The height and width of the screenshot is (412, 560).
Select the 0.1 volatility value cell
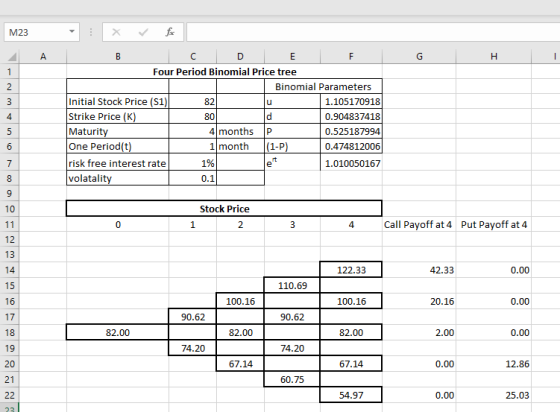(193, 178)
